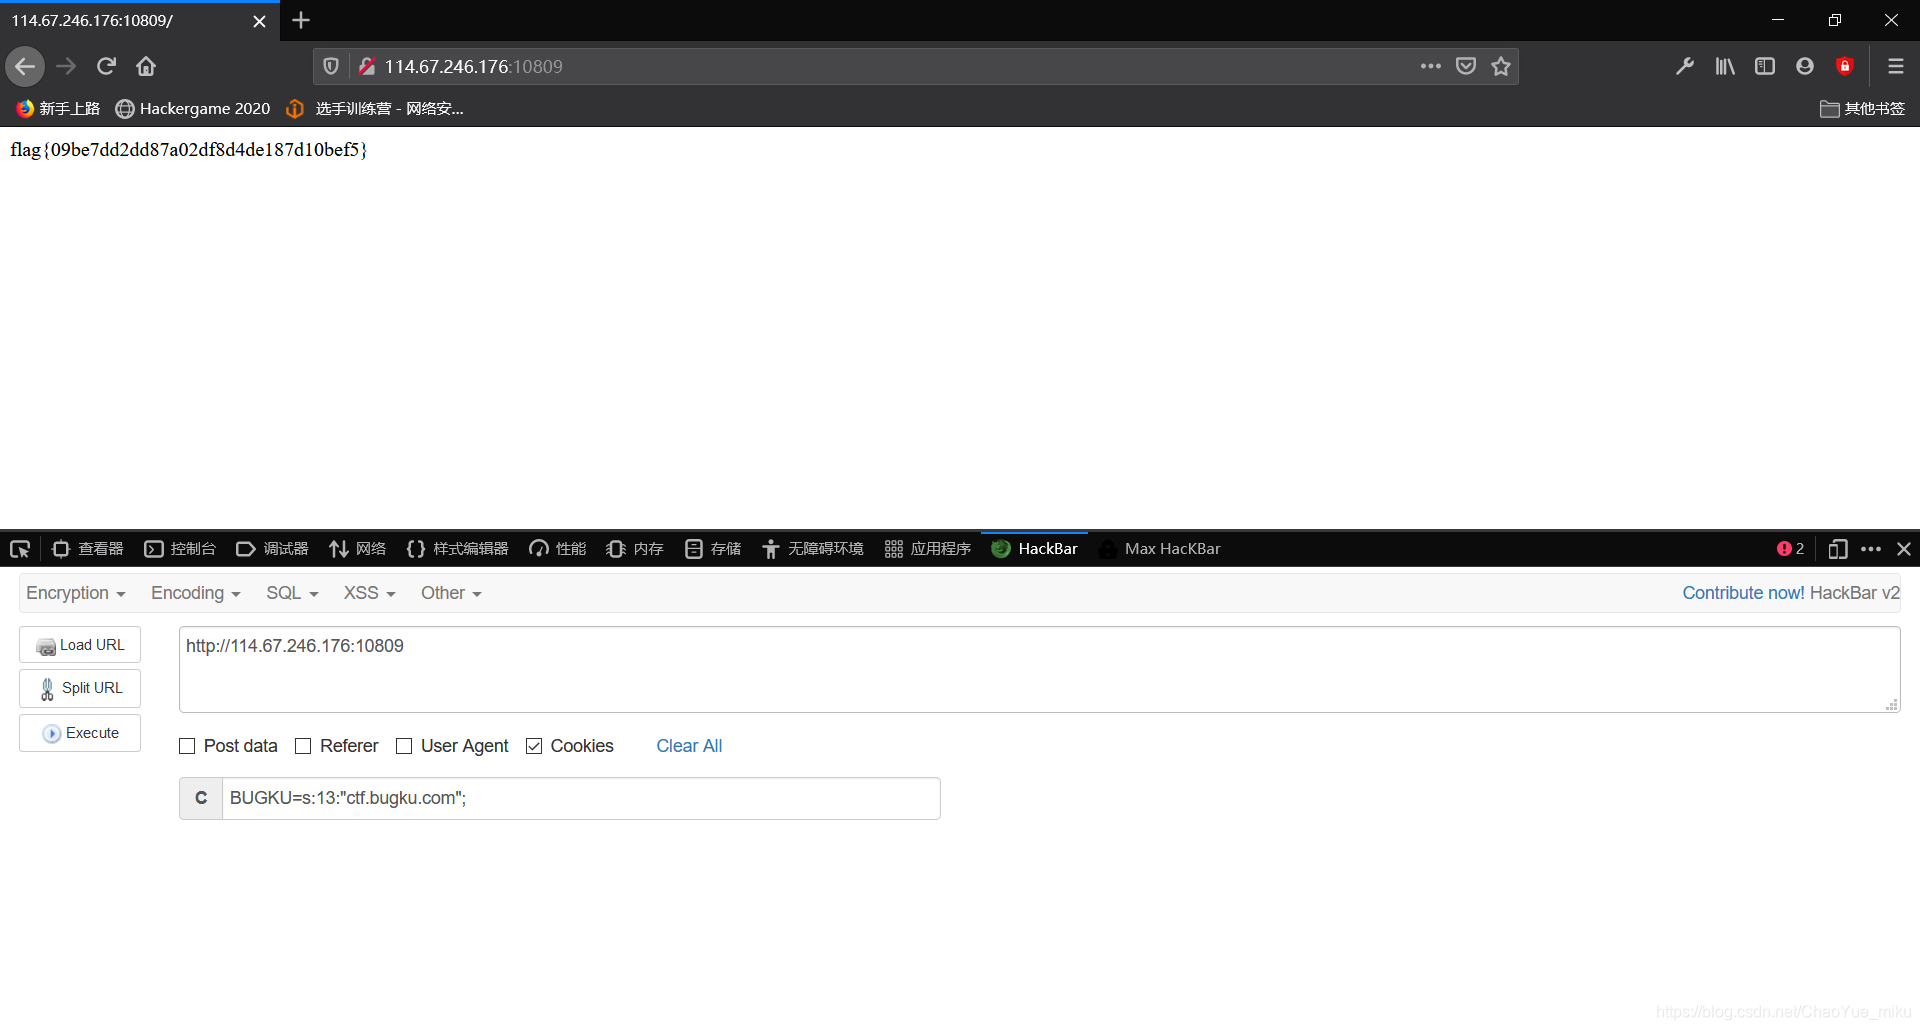This screenshot has width=1920, height=1030.
Task: Toggle responsive design mode in DevTools
Action: pyautogui.click(x=1838, y=548)
